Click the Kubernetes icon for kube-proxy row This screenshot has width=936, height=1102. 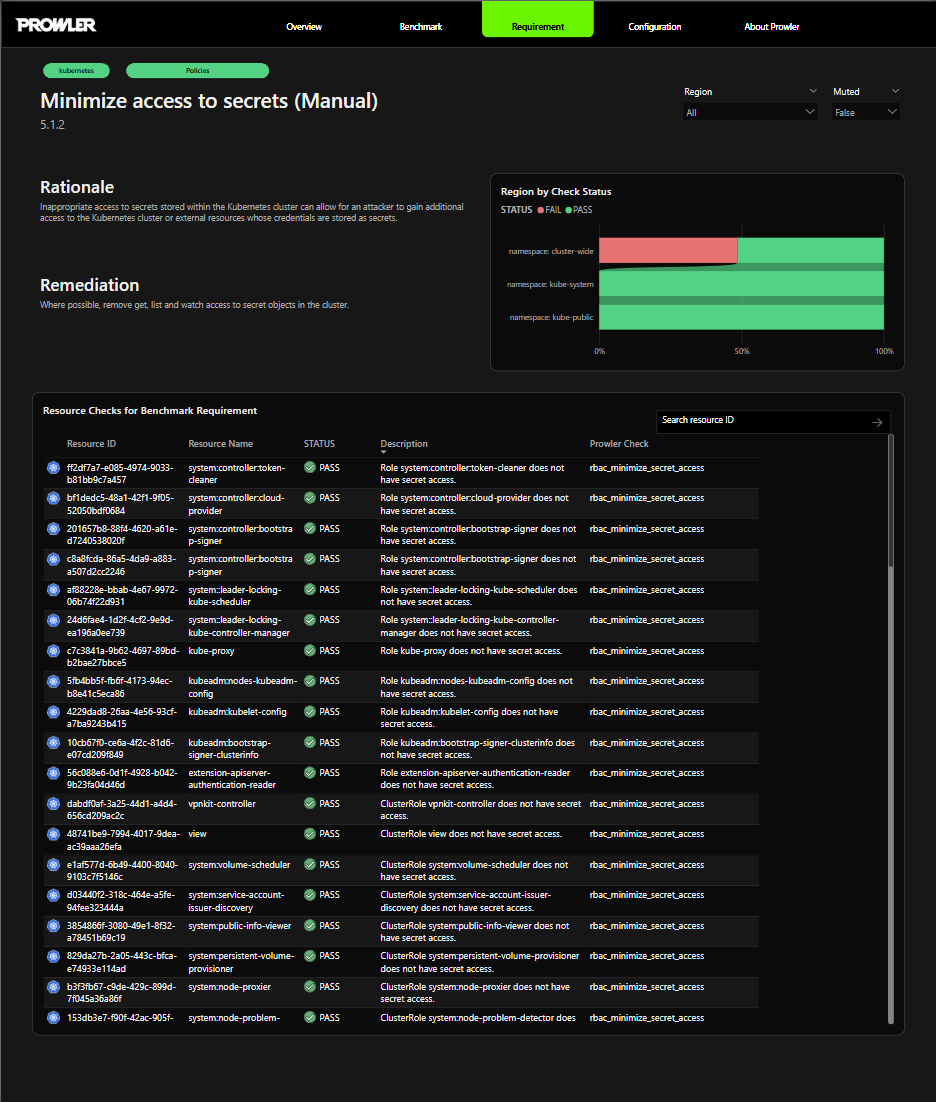point(53,651)
